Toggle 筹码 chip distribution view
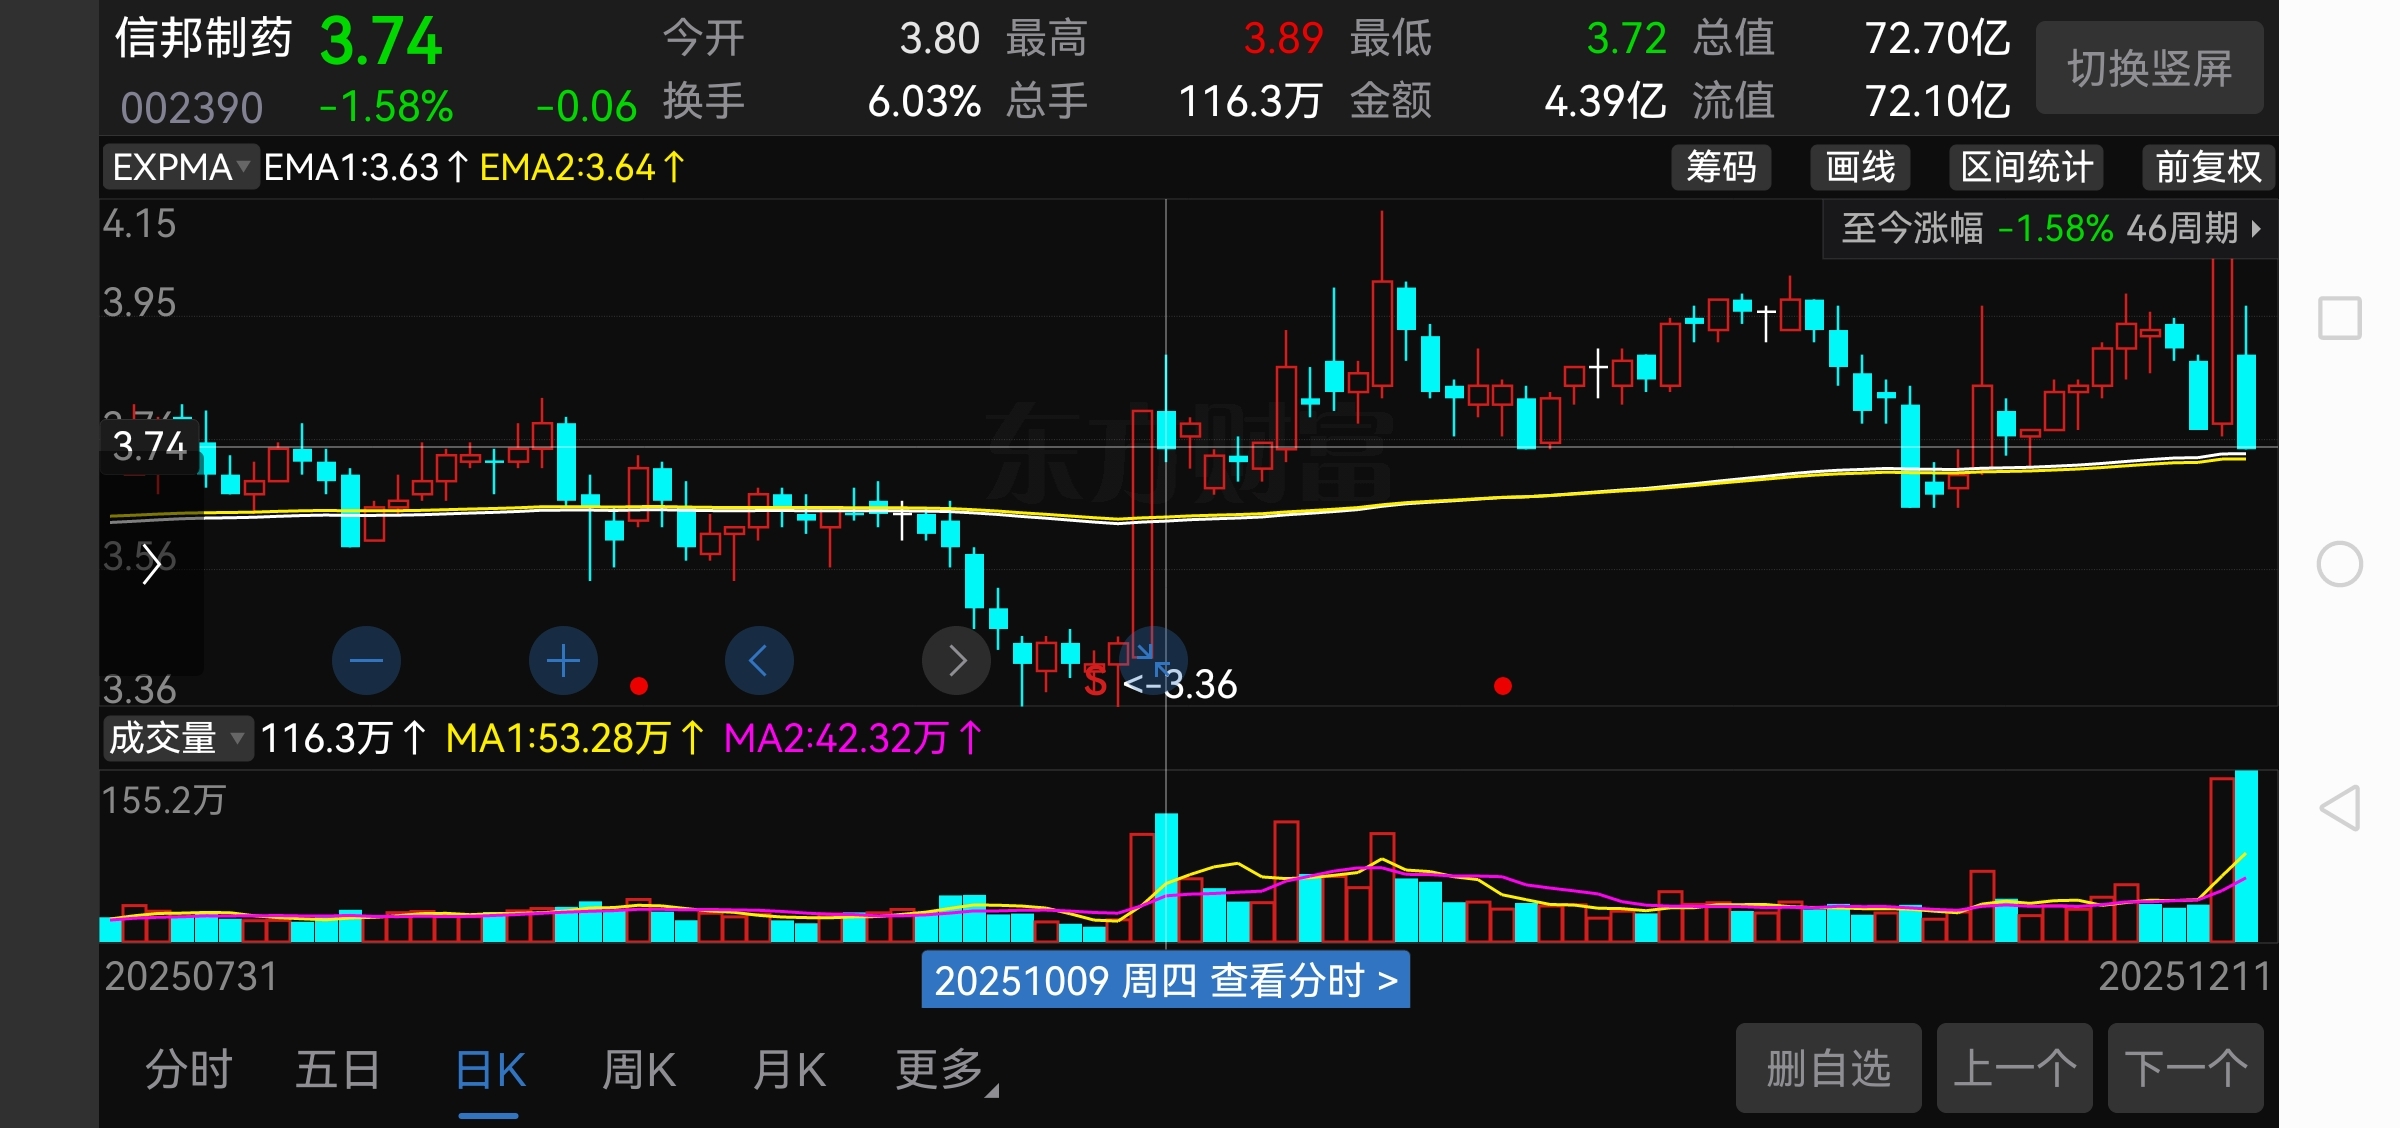The width and height of the screenshot is (2400, 1128). (1721, 167)
